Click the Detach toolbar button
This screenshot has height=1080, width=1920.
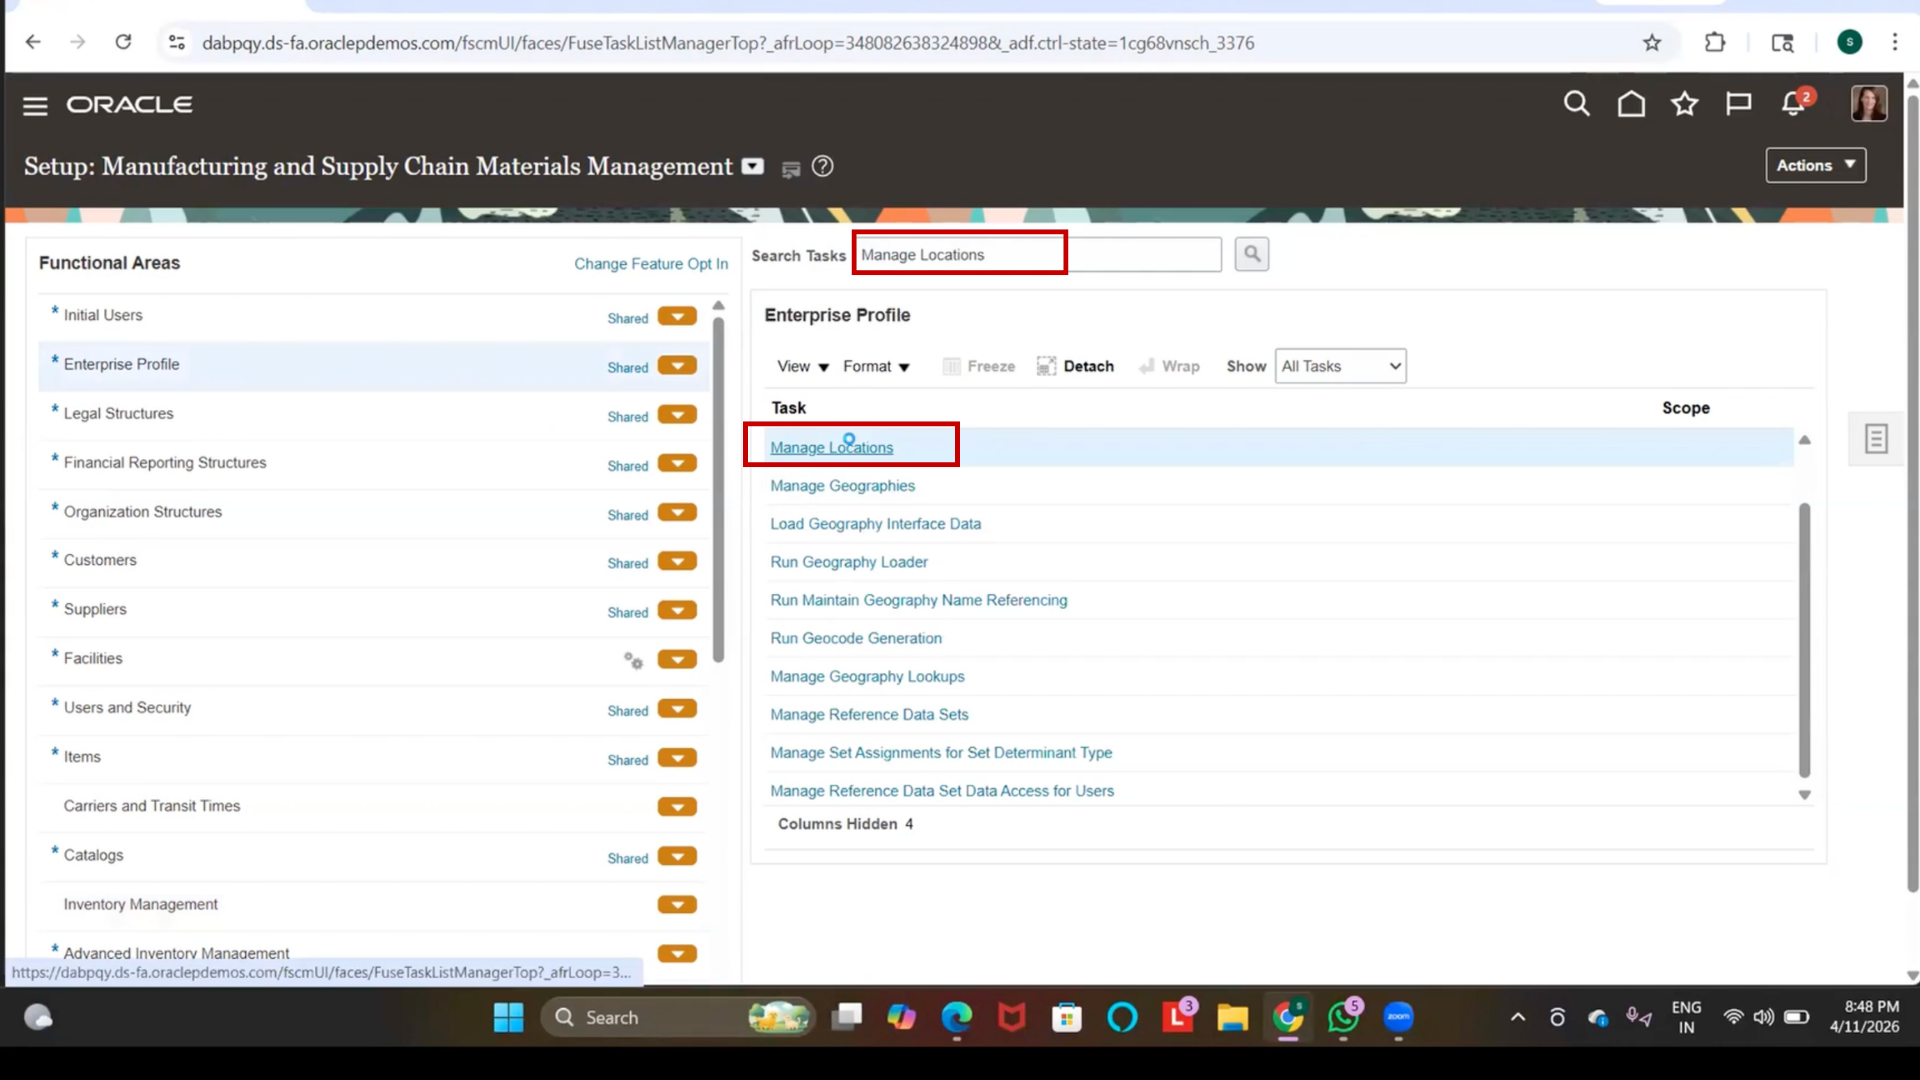tap(1075, 366)
